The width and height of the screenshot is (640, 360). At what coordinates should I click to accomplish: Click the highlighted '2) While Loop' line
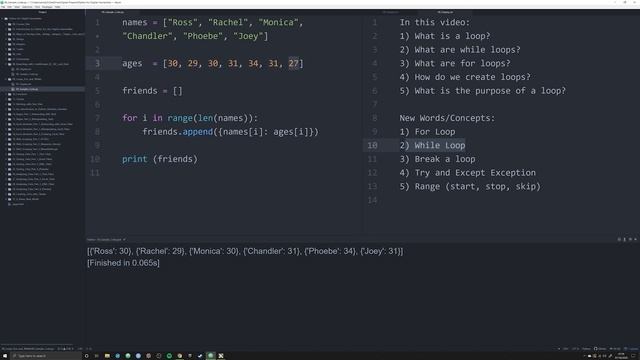(432, 145)
